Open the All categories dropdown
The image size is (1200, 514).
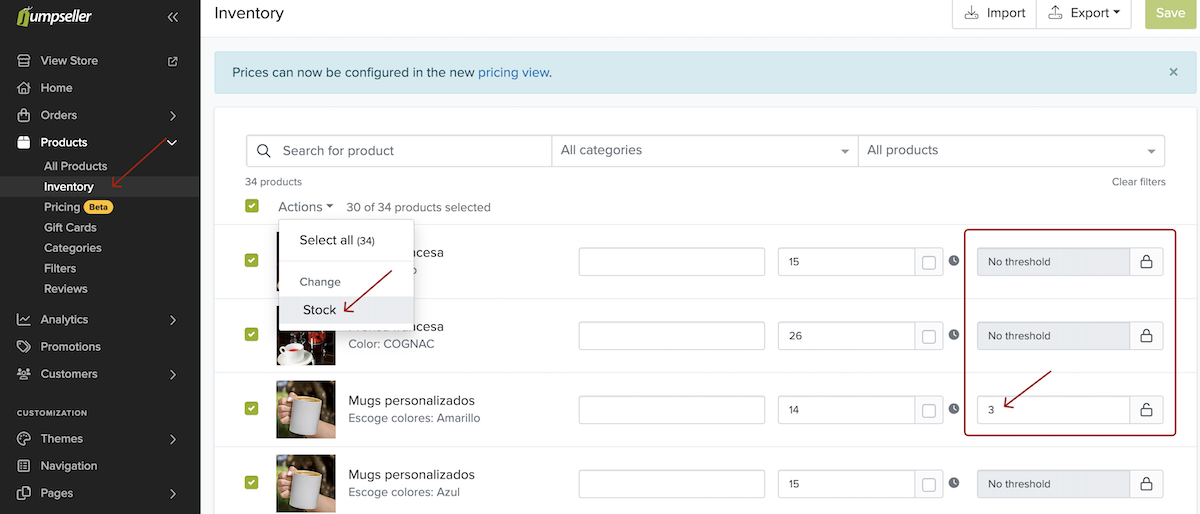(704, 150)
